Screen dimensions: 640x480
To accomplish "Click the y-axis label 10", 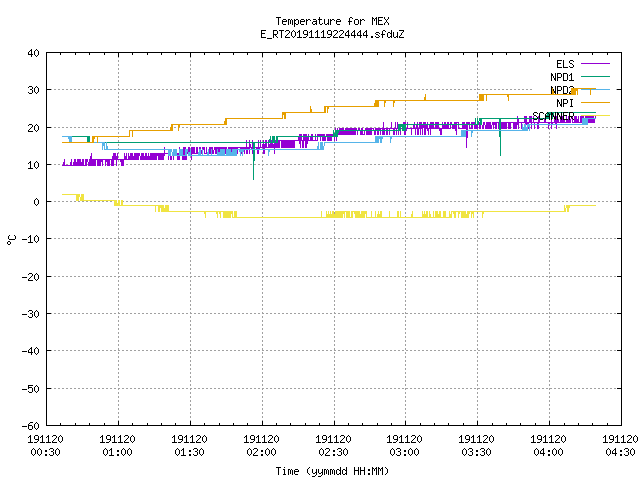I will click(33, 165).
